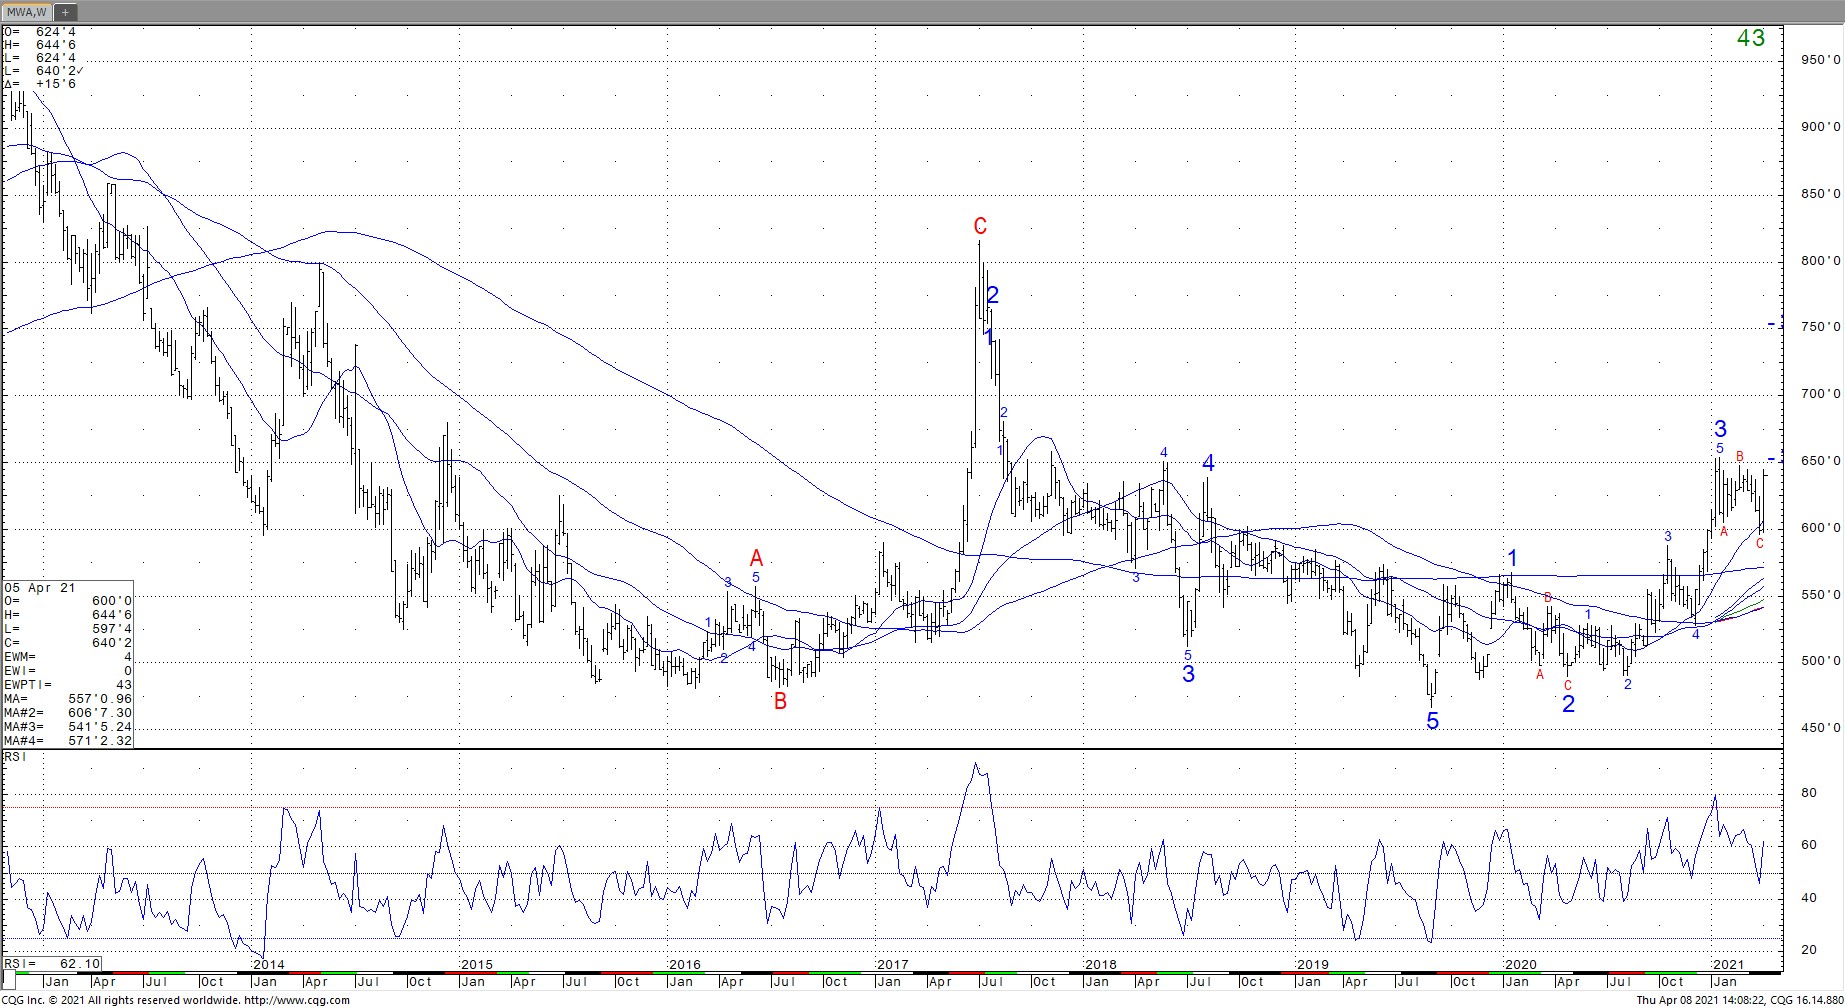
Task: Select the large red A label above the 2016 high
Action: [757, 558]
